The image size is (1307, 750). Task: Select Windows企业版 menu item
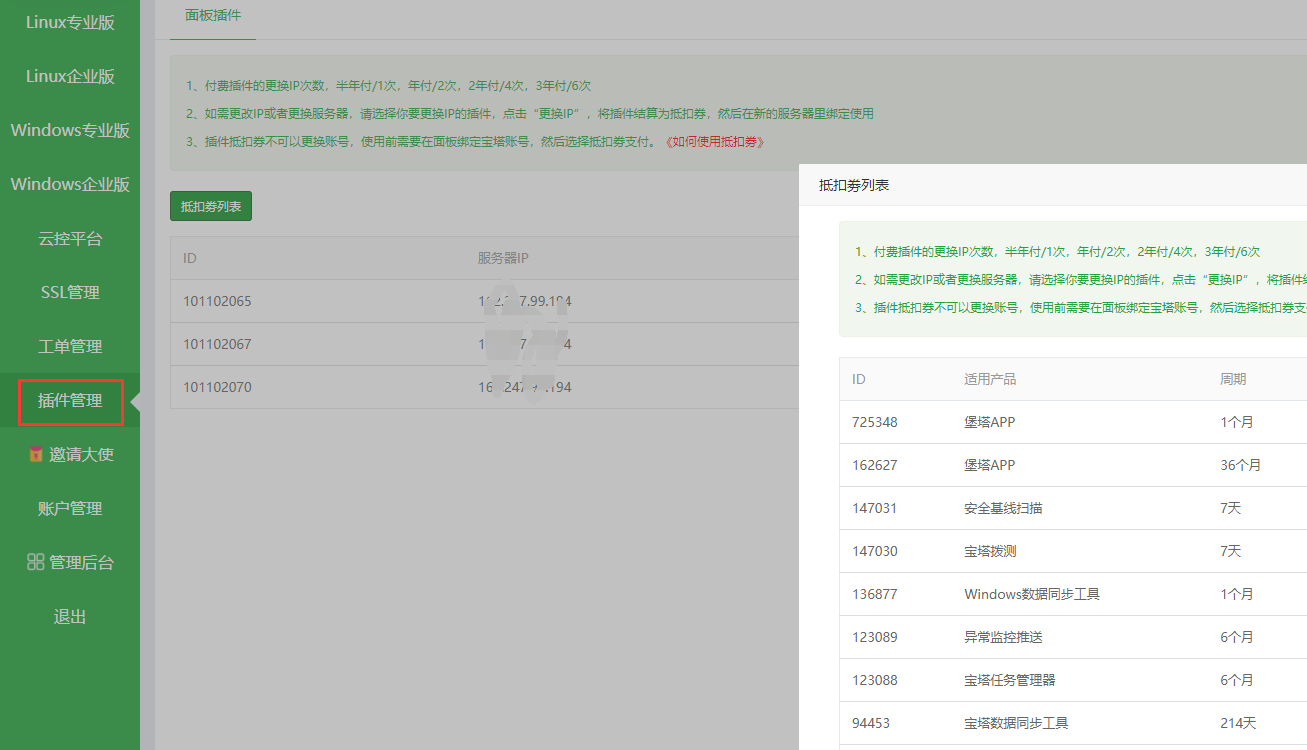click(70, 184)
